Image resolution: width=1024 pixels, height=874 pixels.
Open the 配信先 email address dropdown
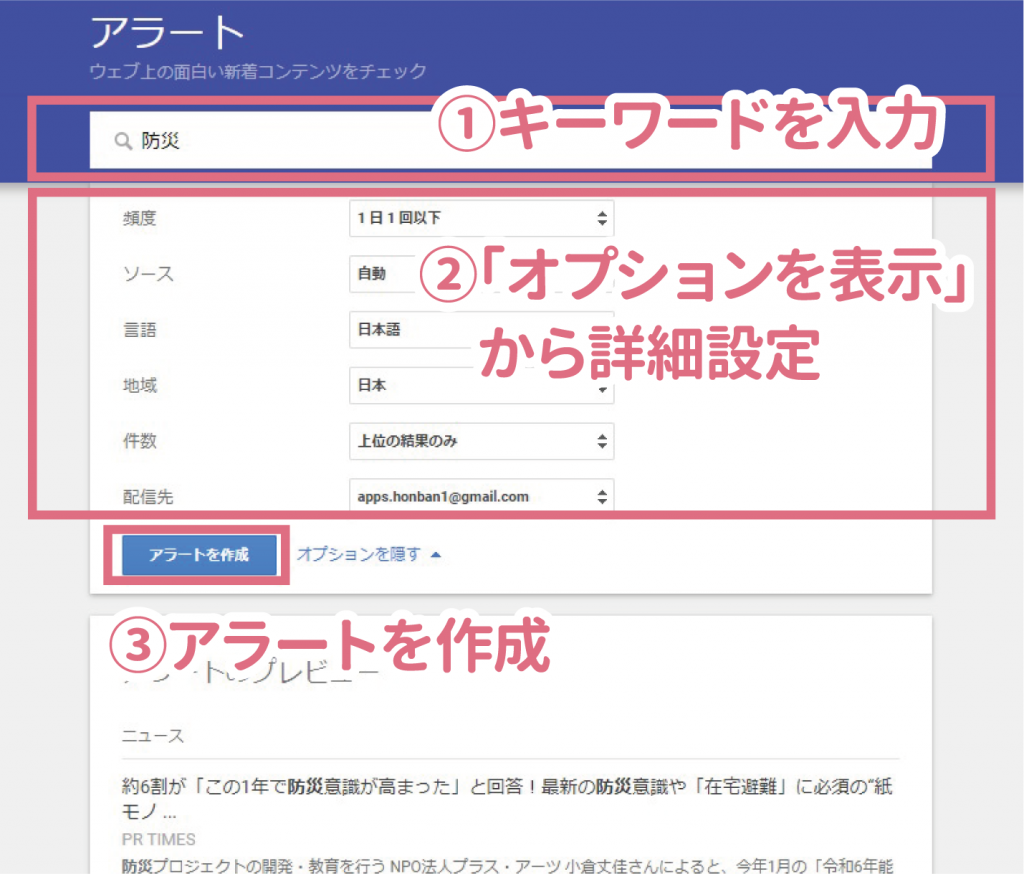point(481,496)
